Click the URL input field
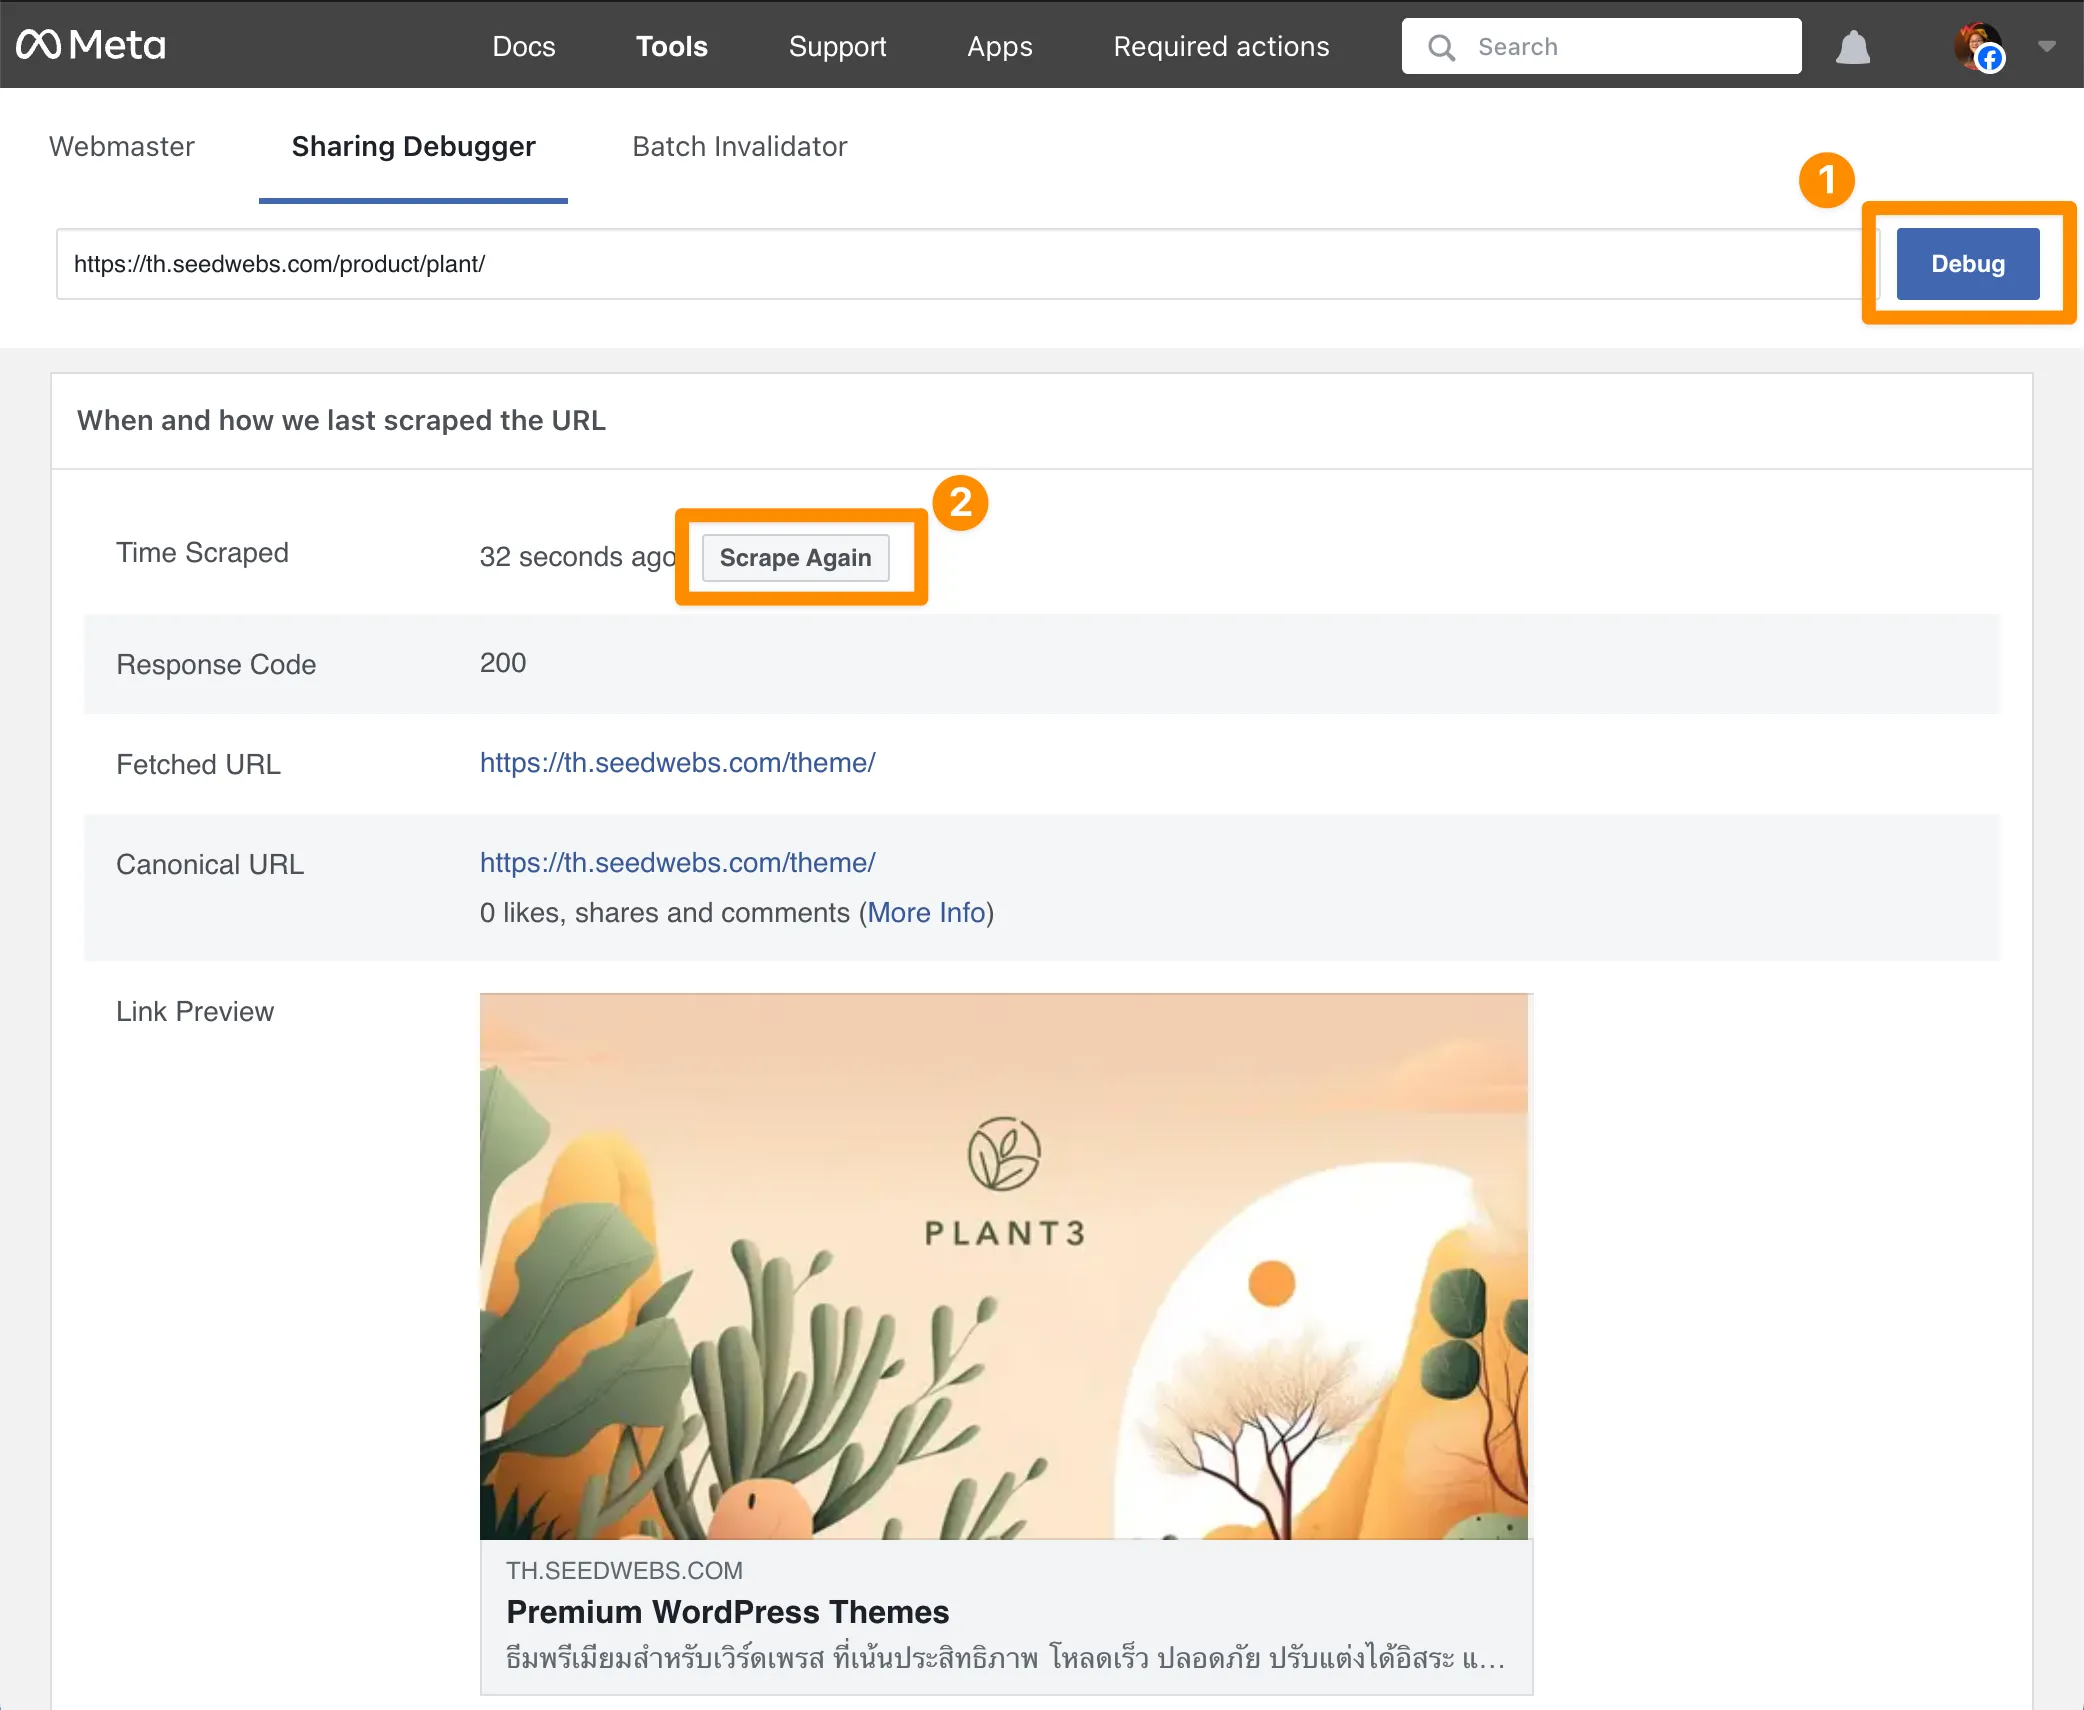The height and width of the screenshot is (1710, 2084). point(967,264)
